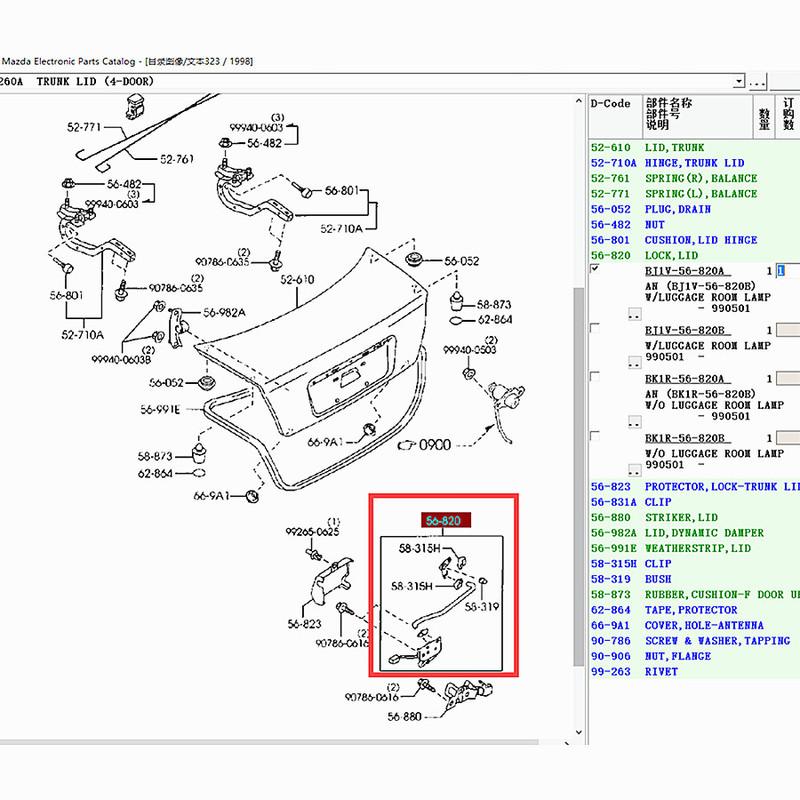Open details button under BK1R-56-820B

pos(634,469)
